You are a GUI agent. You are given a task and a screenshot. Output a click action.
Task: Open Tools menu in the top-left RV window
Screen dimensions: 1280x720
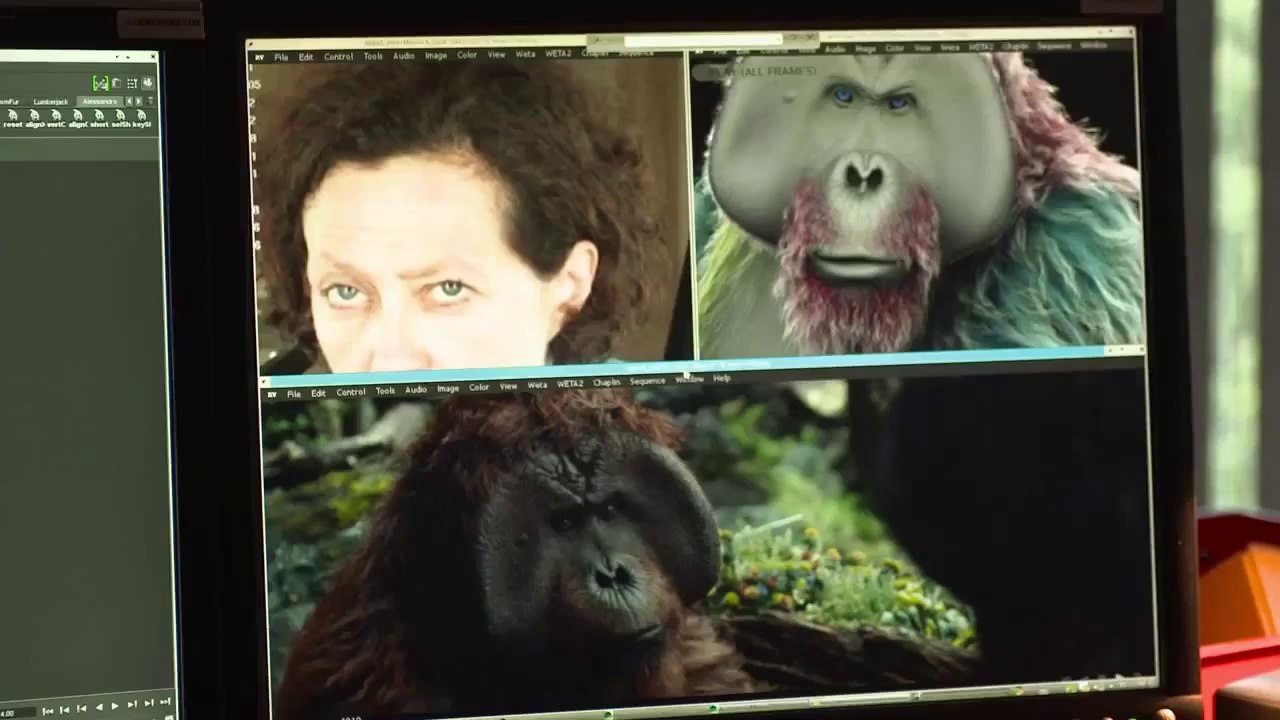point(373,56)
